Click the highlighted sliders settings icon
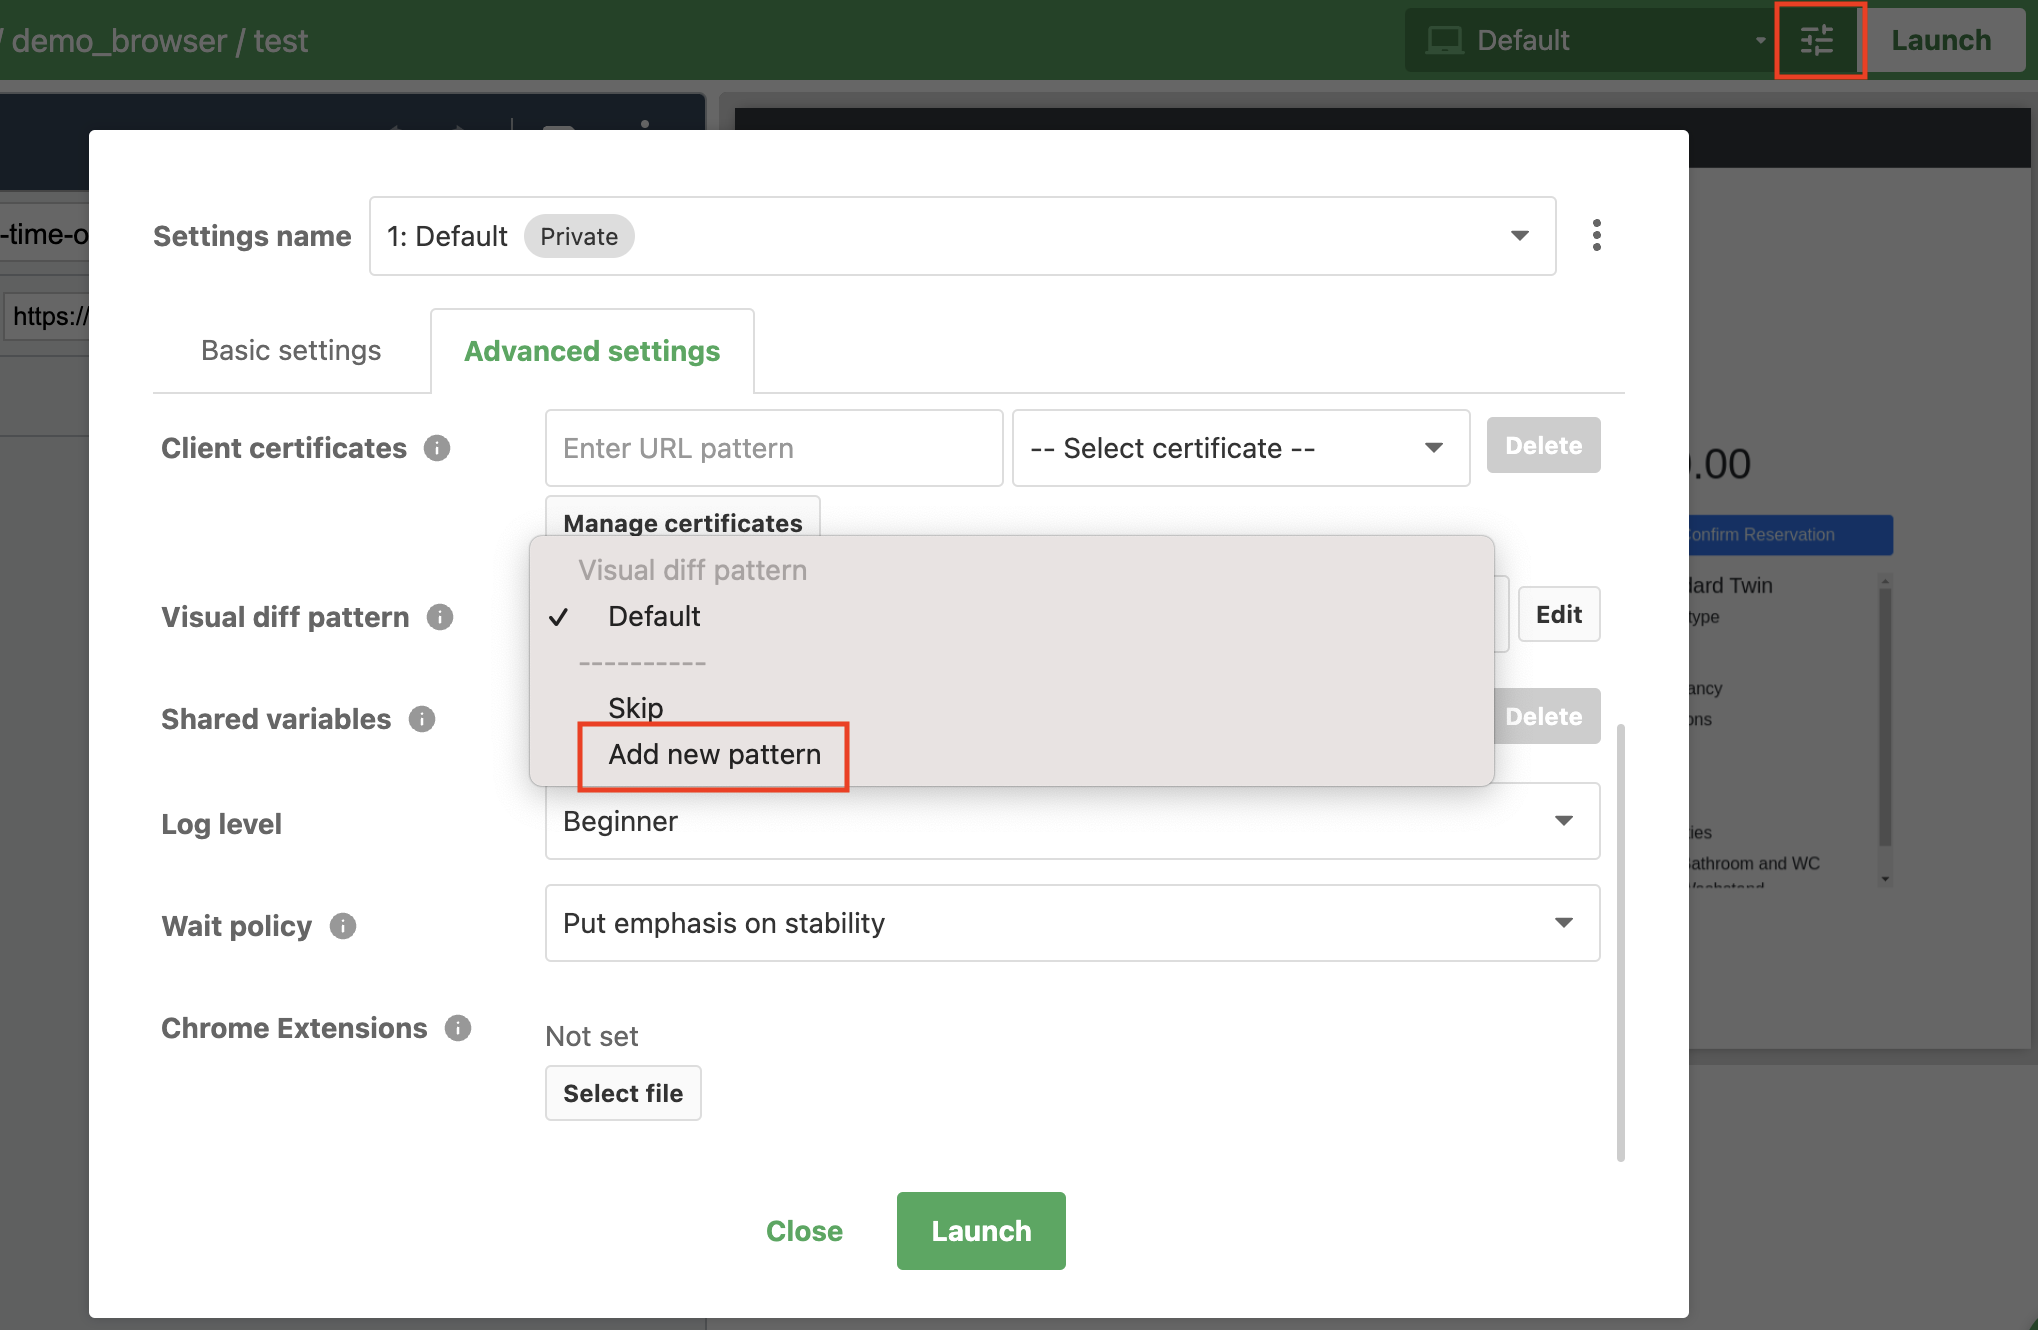Viewport: 2038px width, 1330px height. (1818, 40)
